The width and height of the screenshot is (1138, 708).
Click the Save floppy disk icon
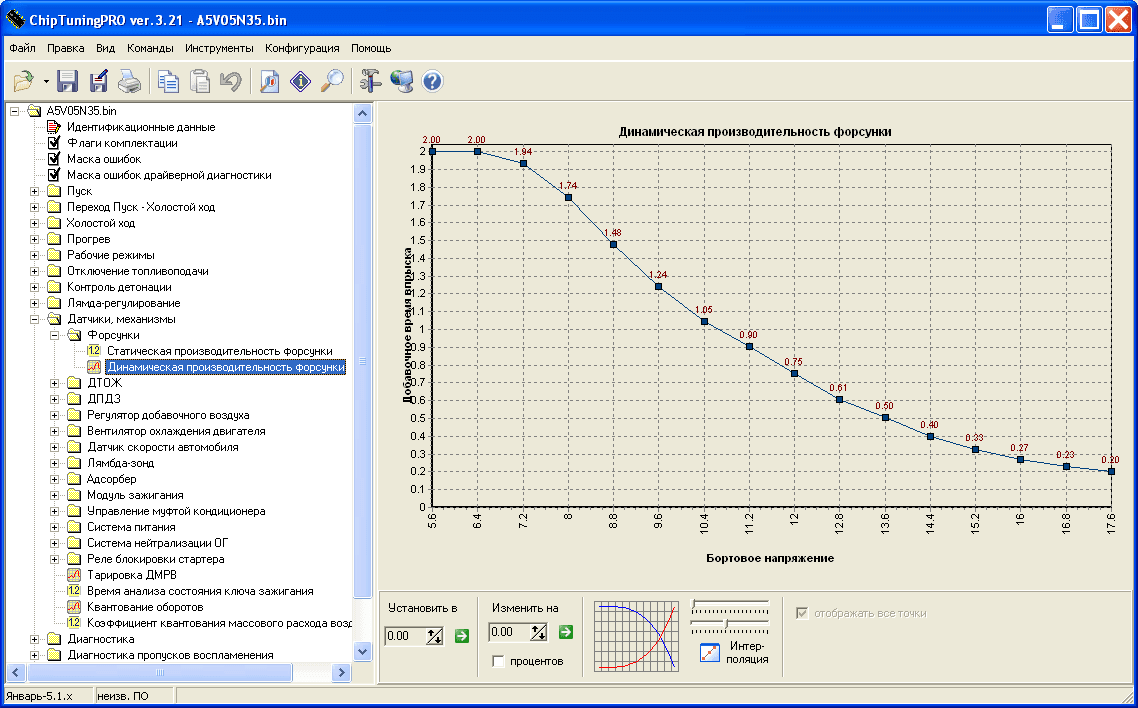[67, 81]
